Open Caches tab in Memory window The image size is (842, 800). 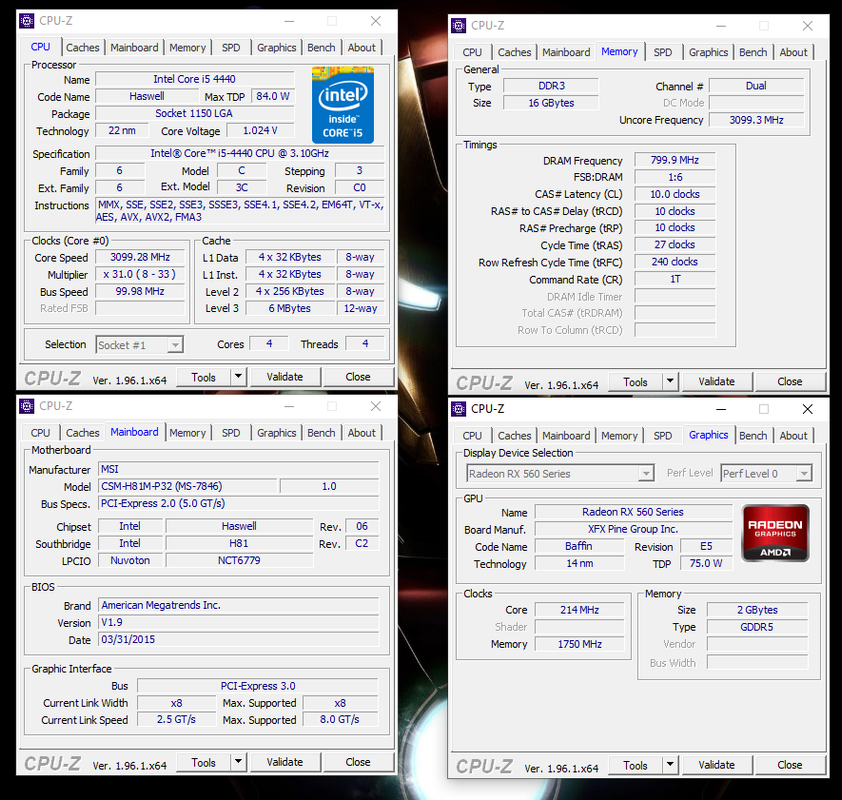click(514, 52)
